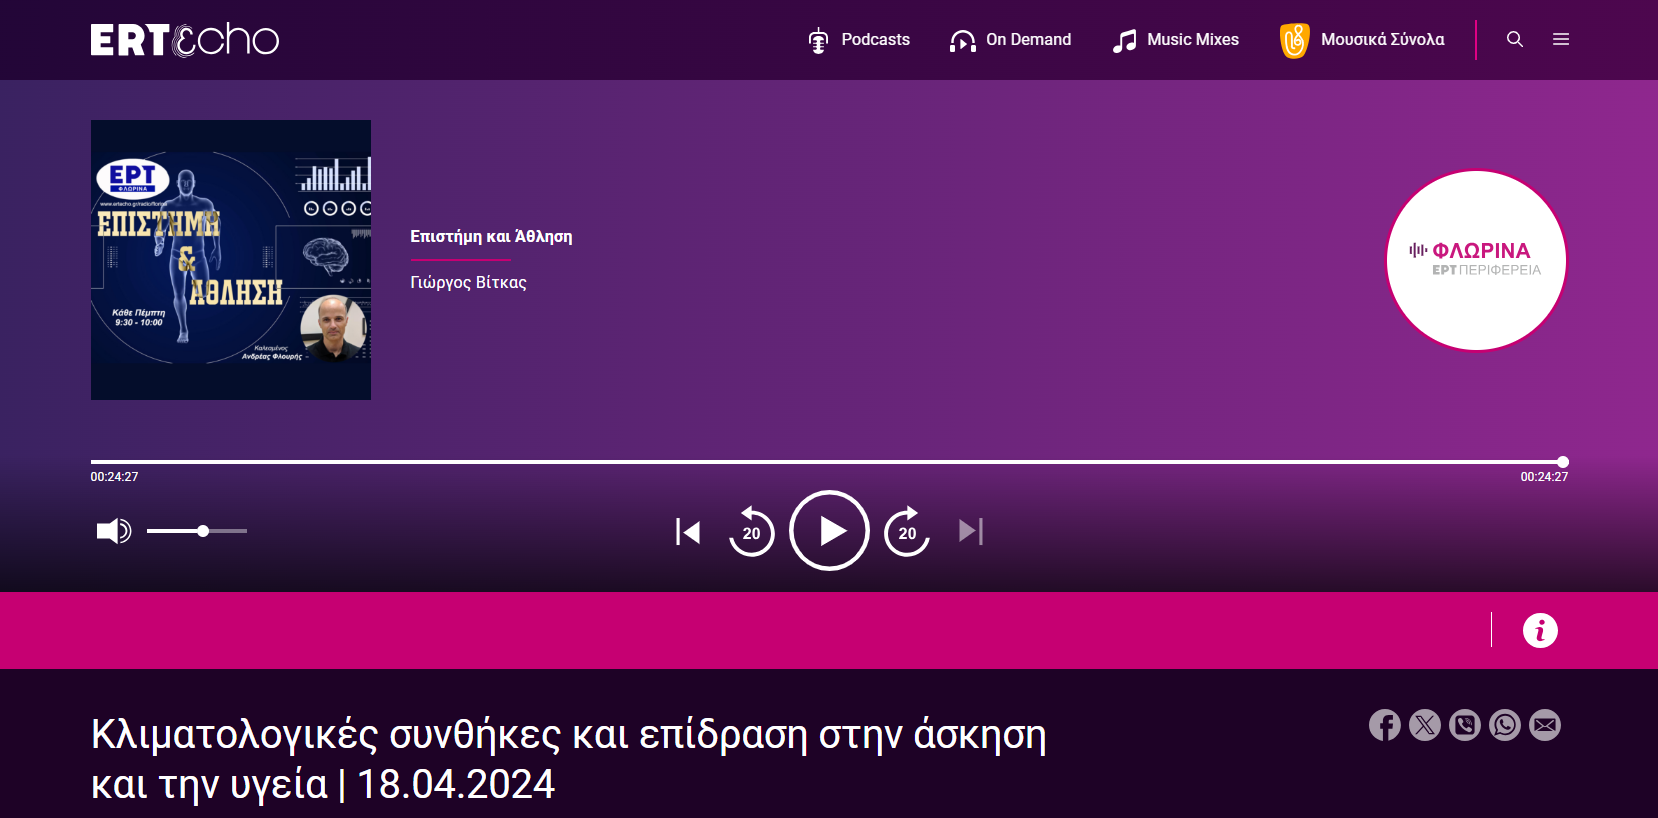Image resolution: width=1658 pixels, height=818 pixels.
Task: Click the Μουσικά Σύνολα orange badge icon
Action: point(1295,41)
